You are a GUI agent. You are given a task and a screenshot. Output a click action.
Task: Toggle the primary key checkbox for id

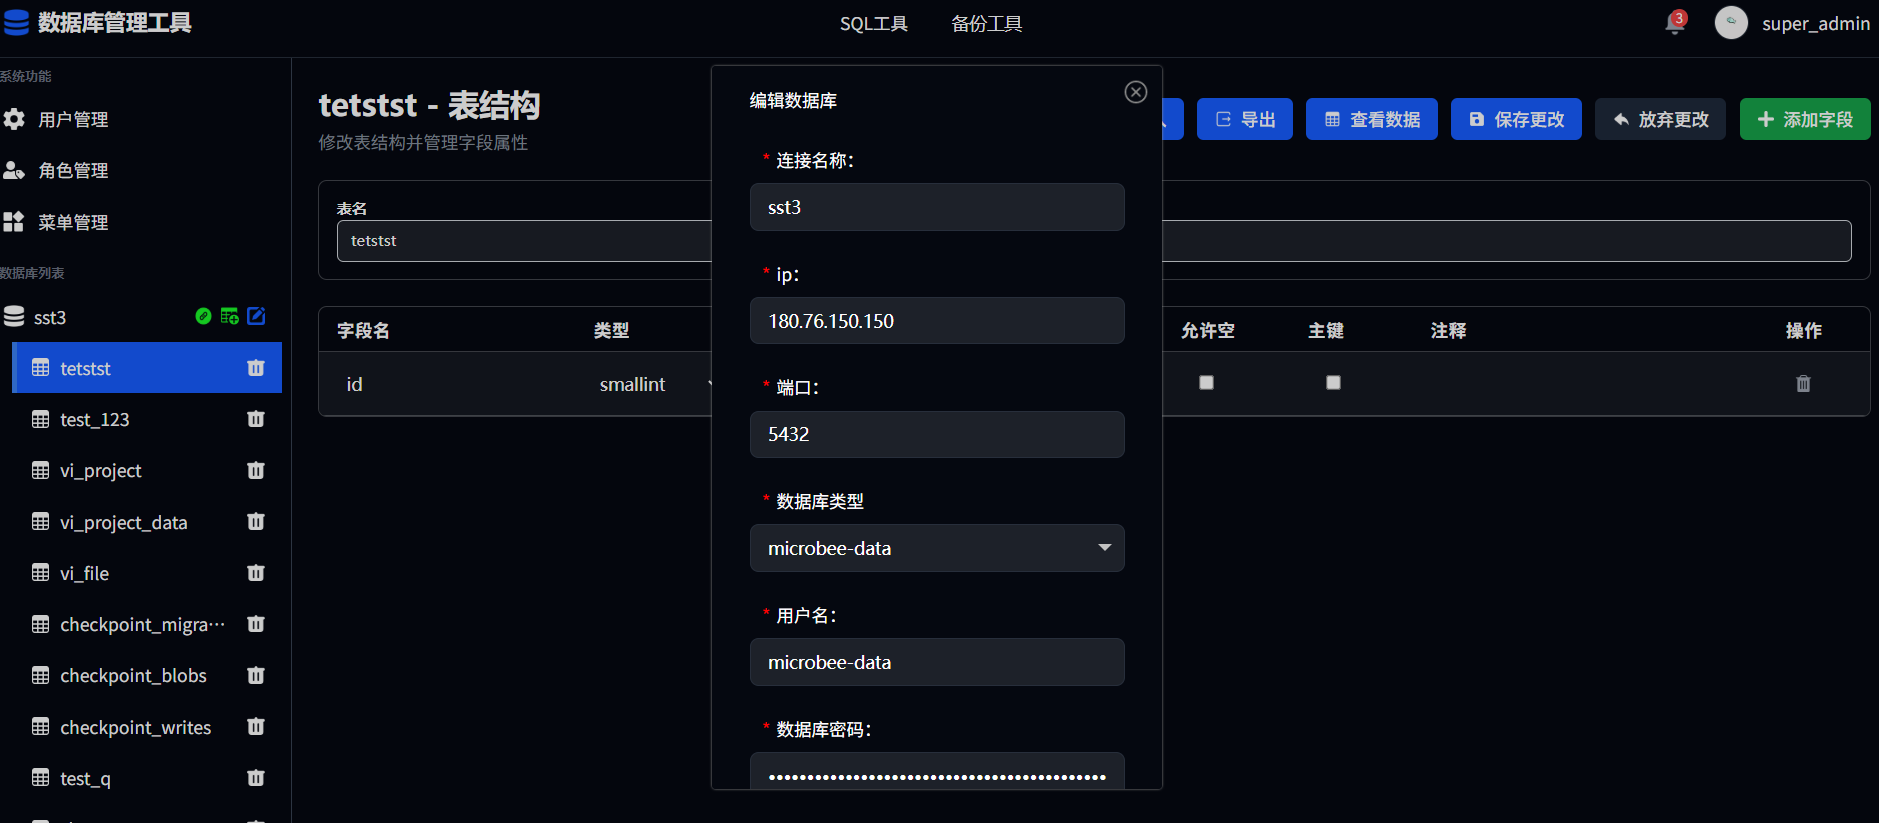[1333, 383]
